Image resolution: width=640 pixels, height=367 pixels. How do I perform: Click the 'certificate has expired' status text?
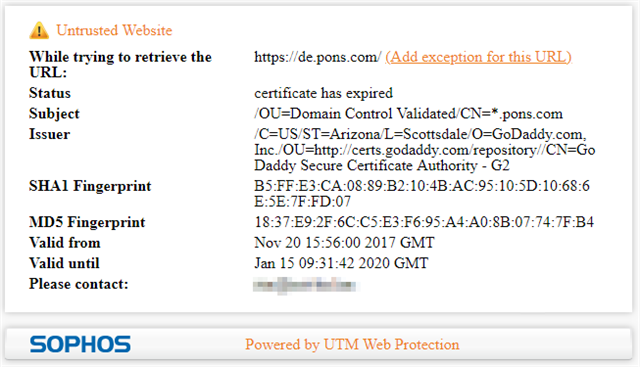(x=324, y=93)
